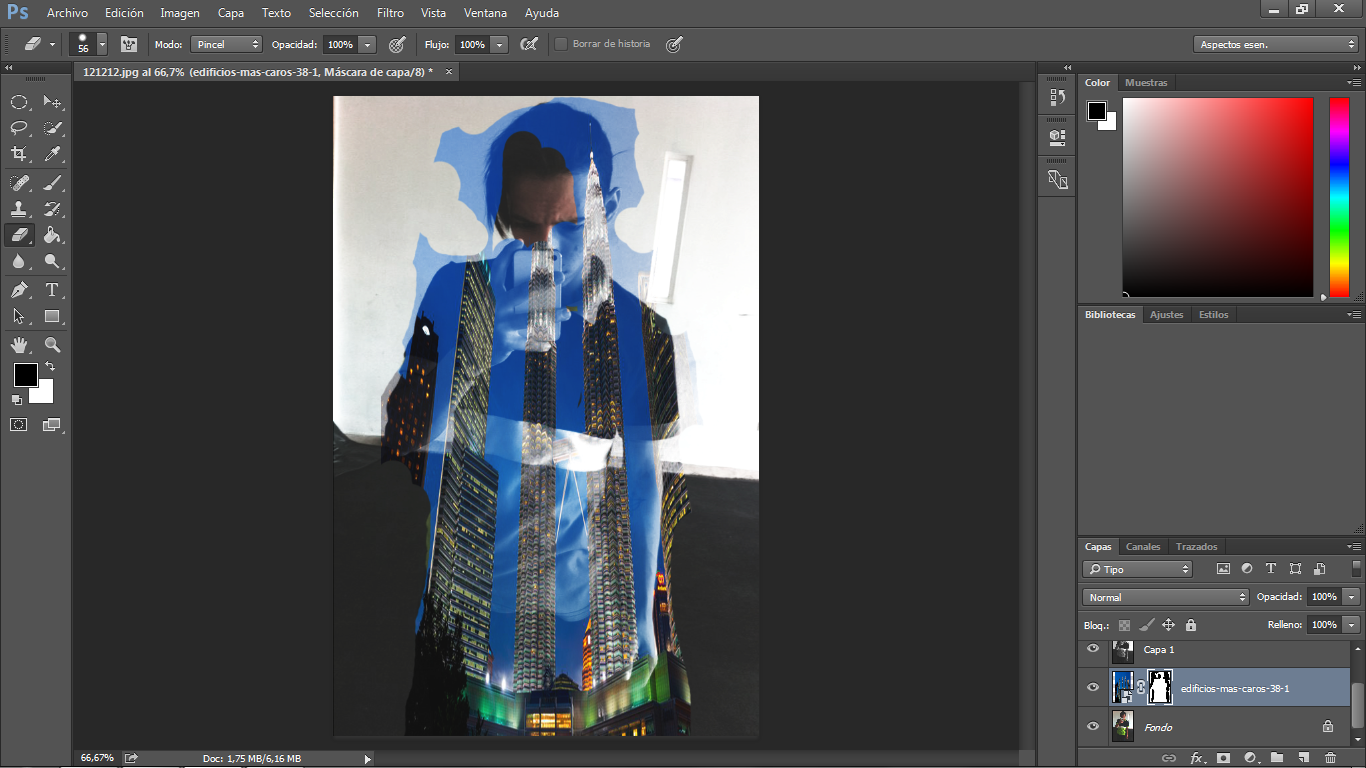
Task: Hide the Fondo layer
Action: coord(1092,727)
